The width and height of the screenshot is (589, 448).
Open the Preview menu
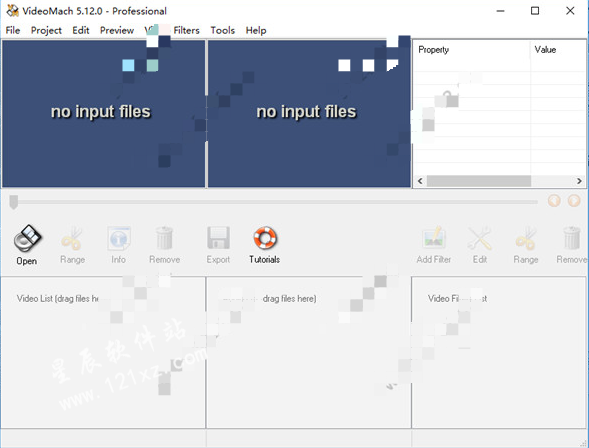coord(117,30)
